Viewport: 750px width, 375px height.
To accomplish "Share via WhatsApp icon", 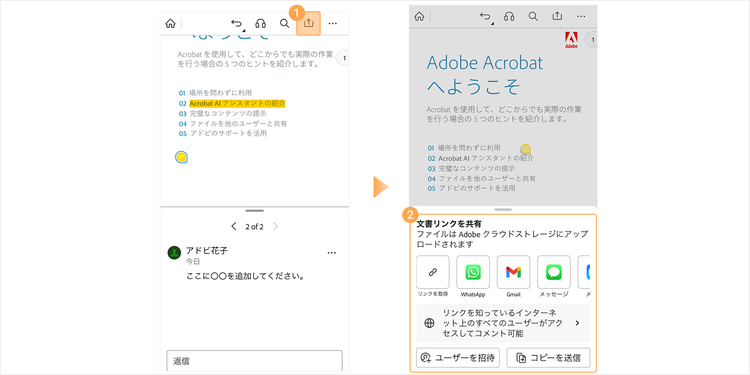I will coord(473,272).
